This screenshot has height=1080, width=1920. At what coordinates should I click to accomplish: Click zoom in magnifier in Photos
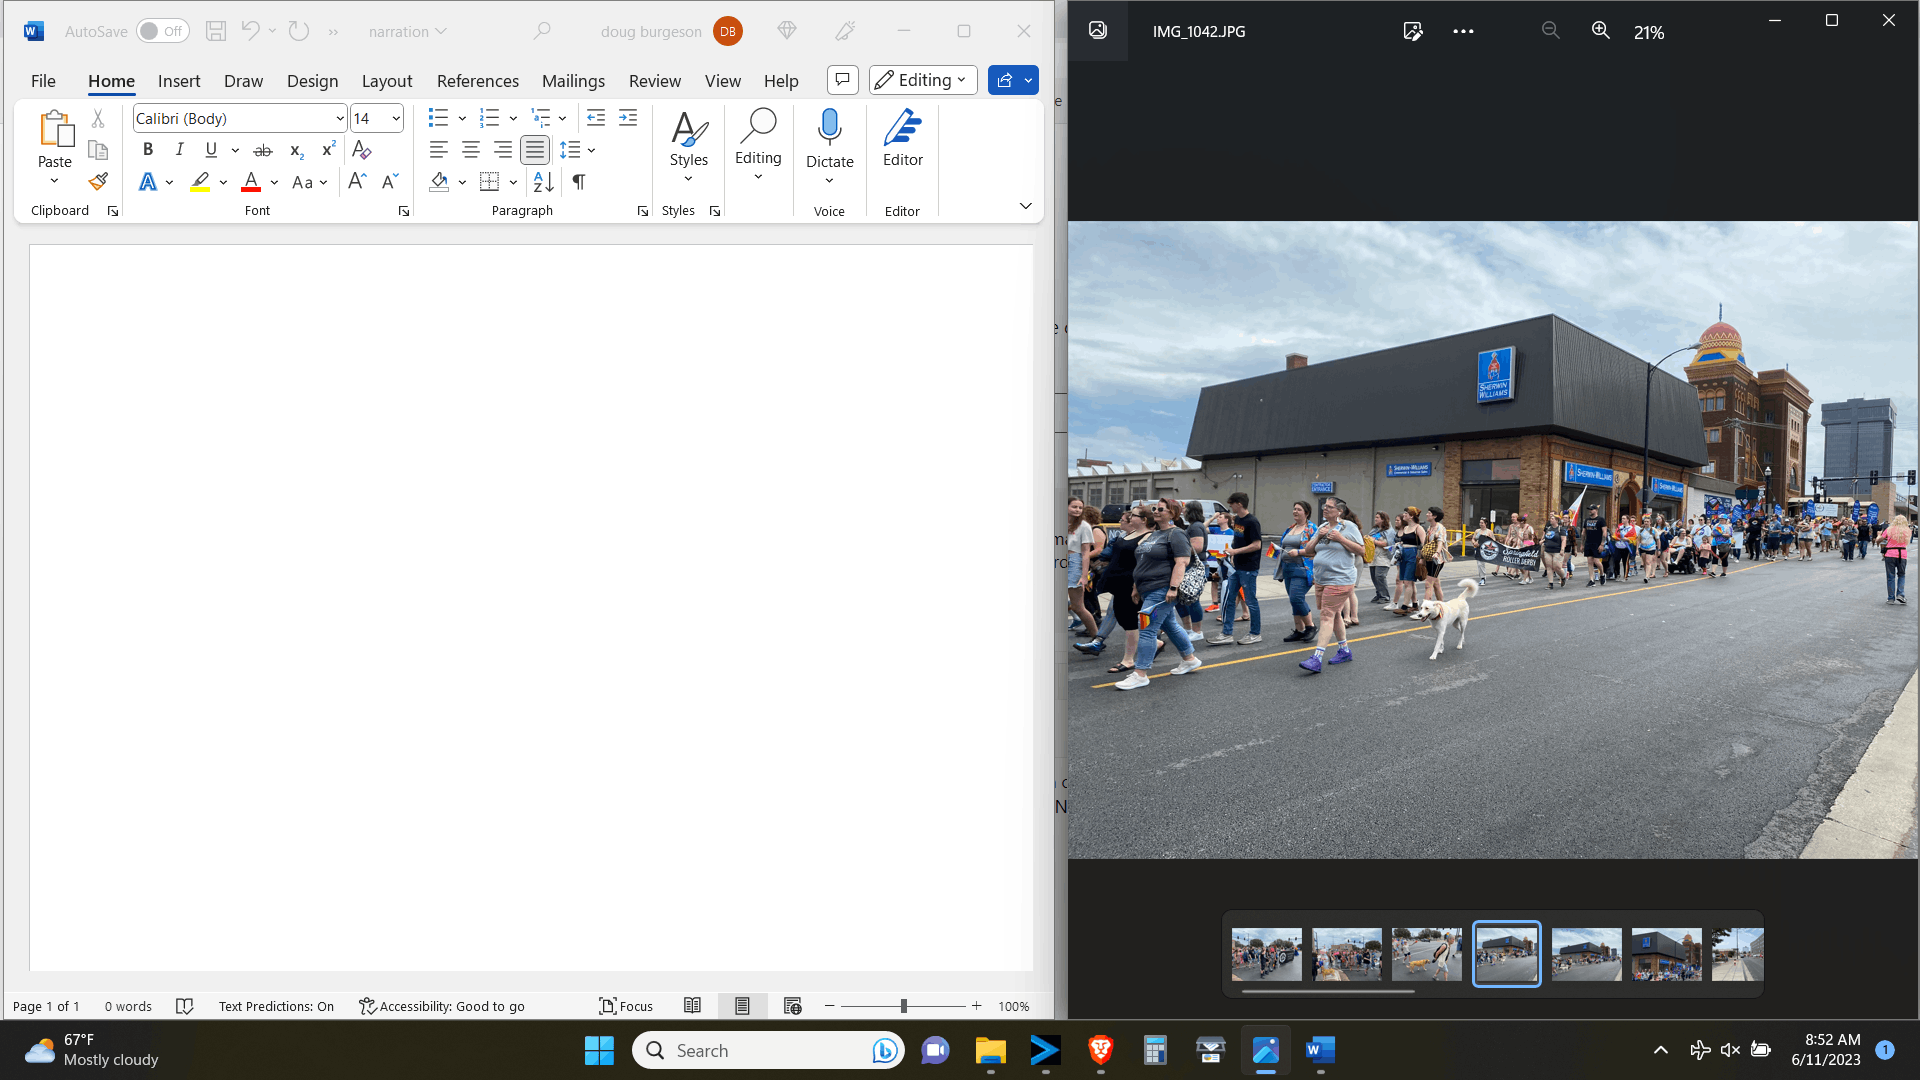pyautogui.click(x=1601, y=31)
